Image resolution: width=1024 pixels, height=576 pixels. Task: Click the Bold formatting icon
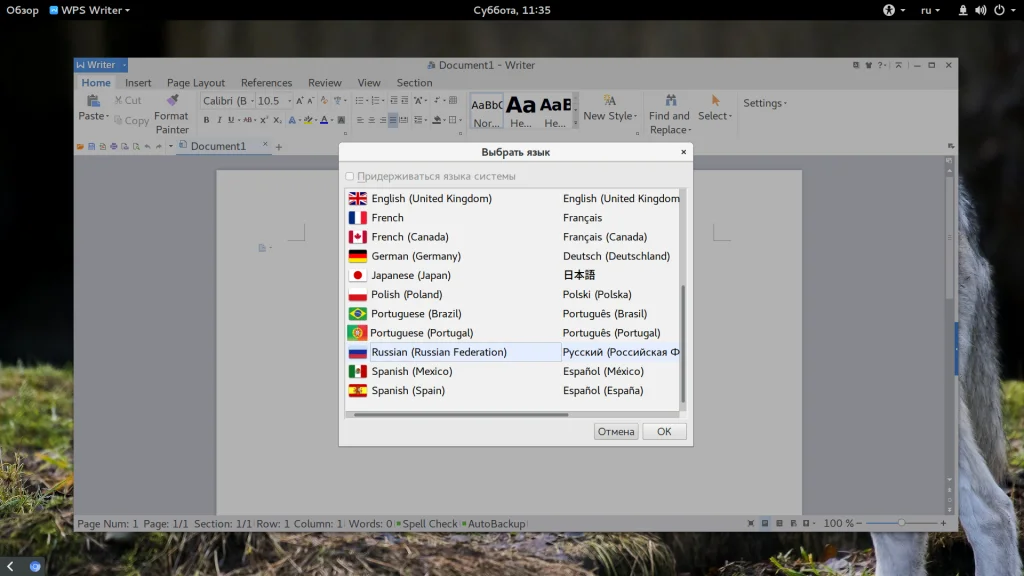206,120
